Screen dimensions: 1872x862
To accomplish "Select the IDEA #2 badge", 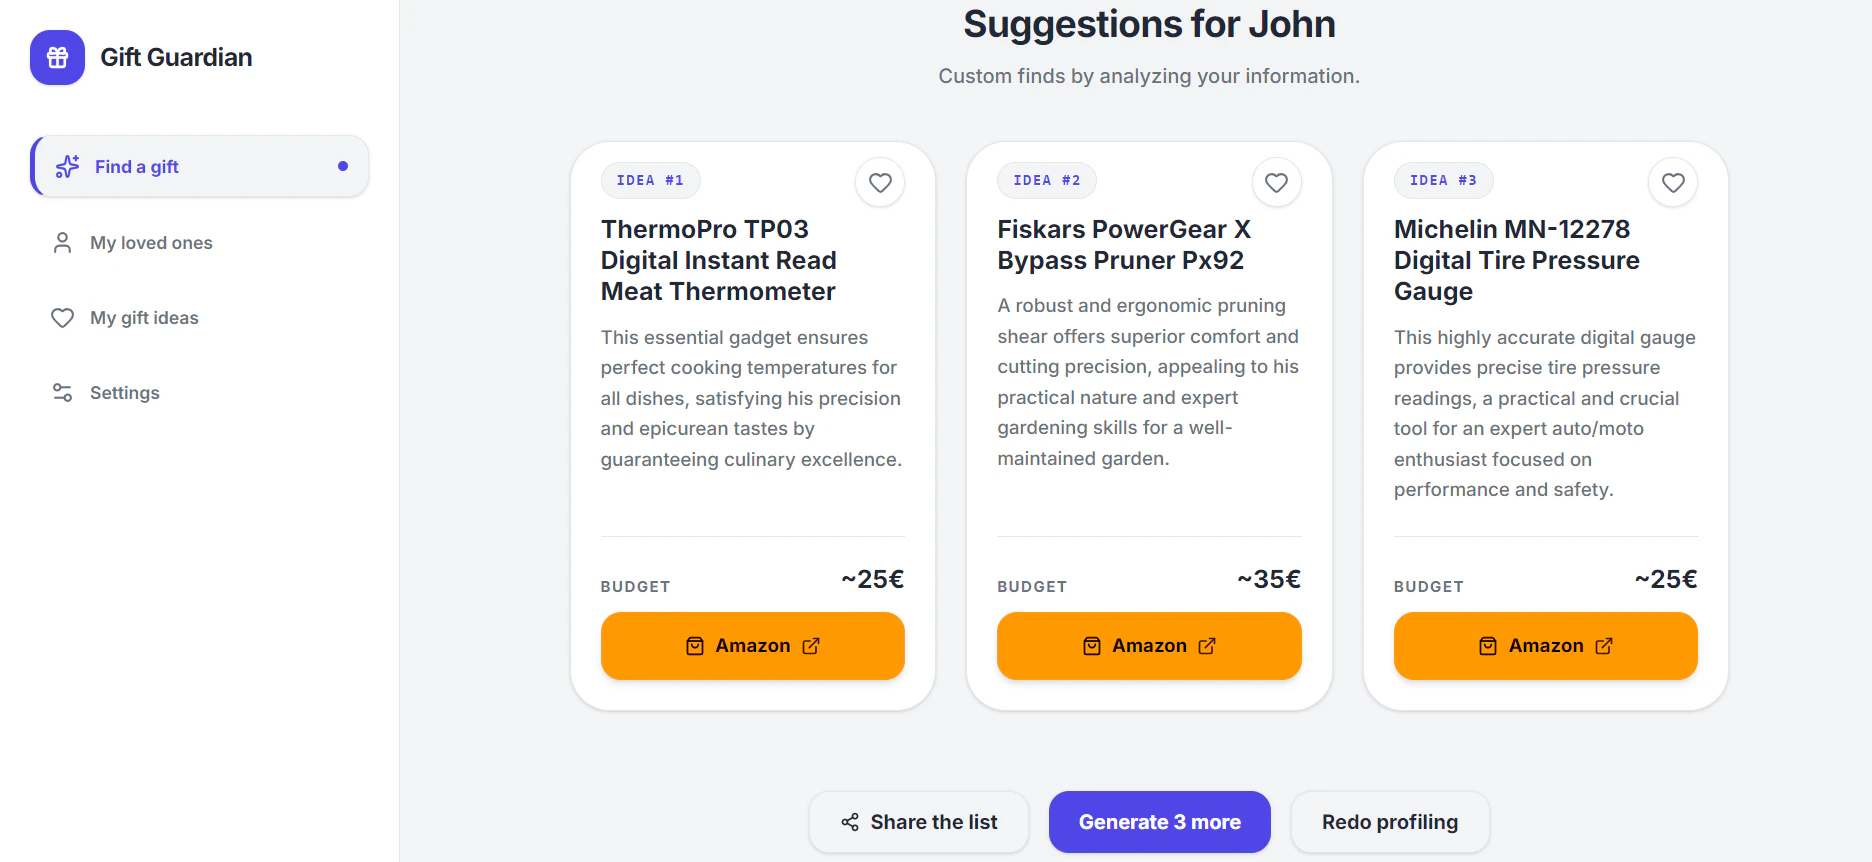I will point(1046,181).
